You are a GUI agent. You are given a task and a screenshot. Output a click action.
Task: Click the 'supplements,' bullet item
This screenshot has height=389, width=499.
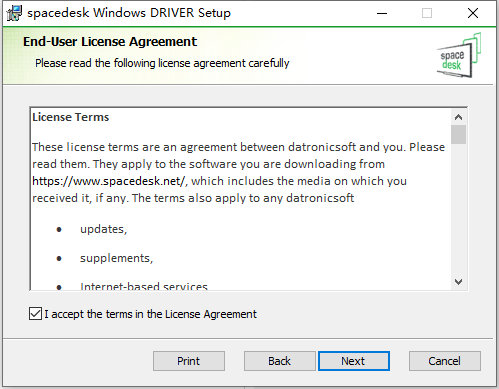[117, 258]
